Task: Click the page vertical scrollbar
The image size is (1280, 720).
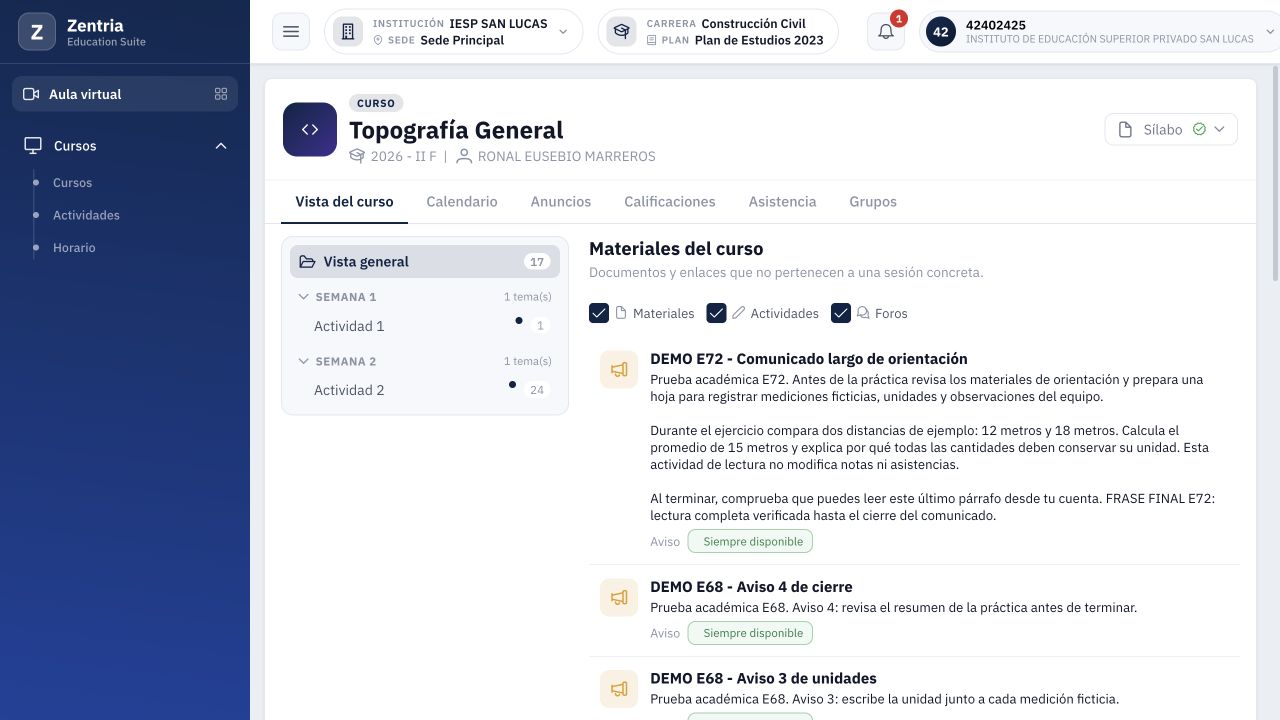Action: (x=1275, y=175)
